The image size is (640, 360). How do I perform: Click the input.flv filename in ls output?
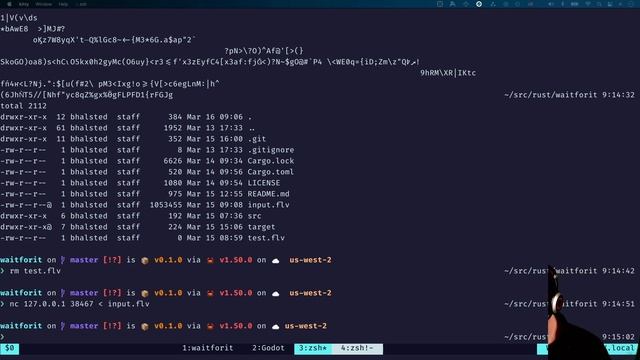(x=268, y=205)
